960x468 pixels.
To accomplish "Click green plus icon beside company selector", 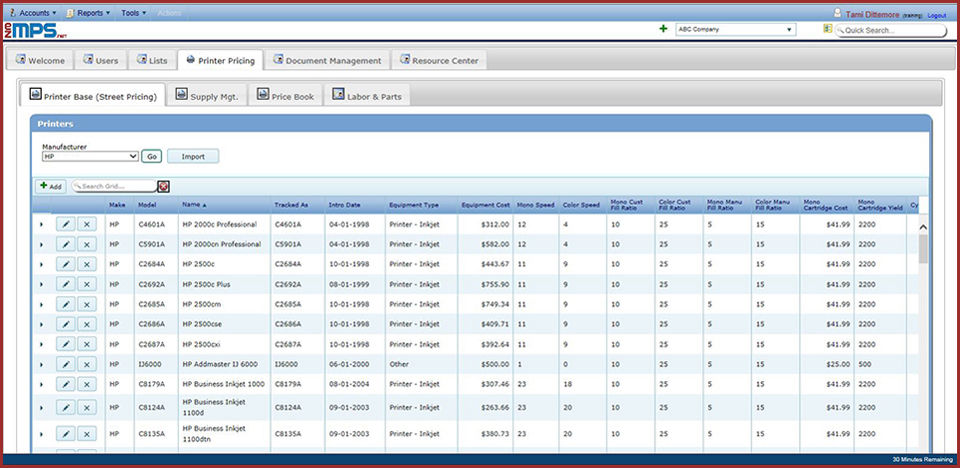I will tap(663, 29).
